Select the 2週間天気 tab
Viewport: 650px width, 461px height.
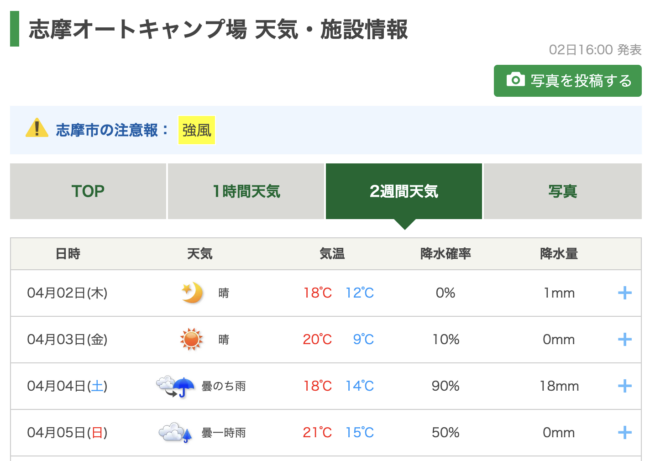[x=404, y=191]
